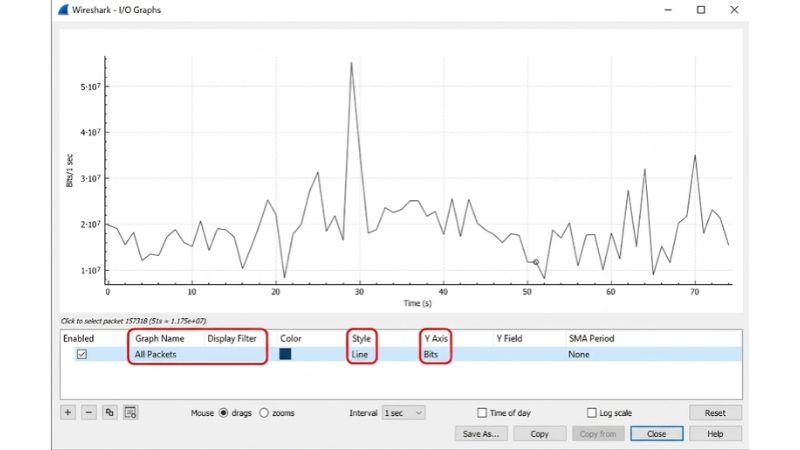Open the Style cell showing Line
The image size is (800, 450).
tap(360, 354)
